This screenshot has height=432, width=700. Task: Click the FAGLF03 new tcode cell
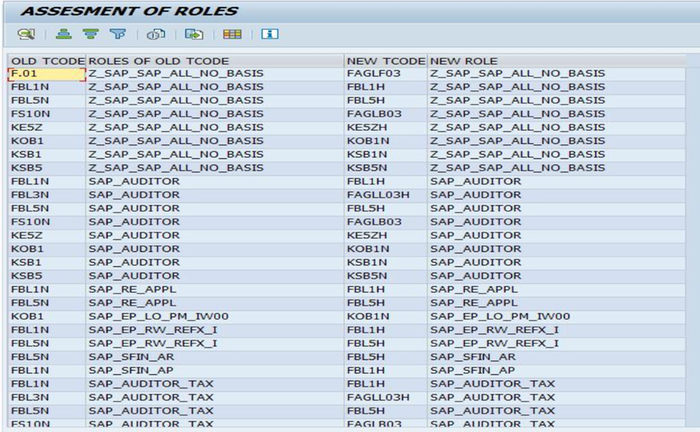(372, 74)
